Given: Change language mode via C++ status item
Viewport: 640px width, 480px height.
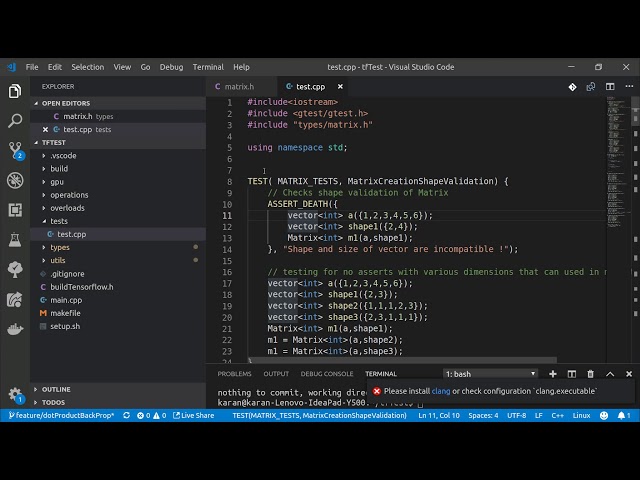Looking at the screenshot, I should coord(558,416).
